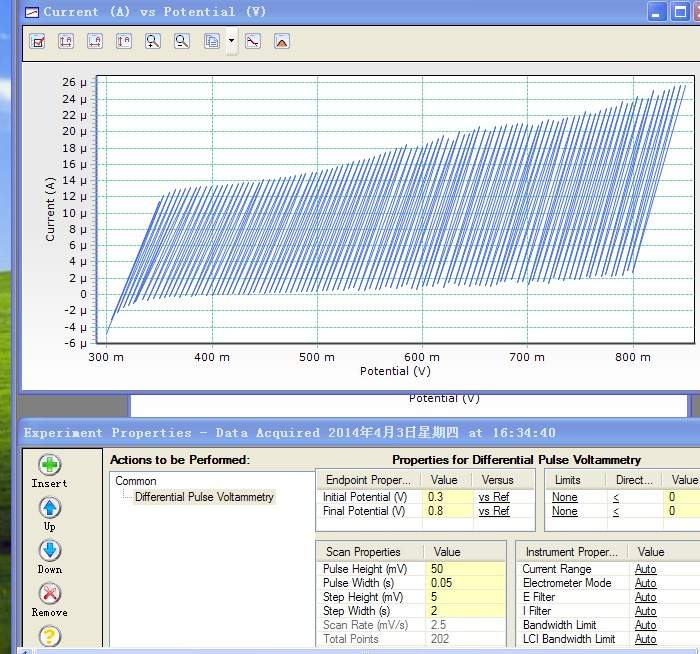Click Potential (V) x-axis title on graph
This screenshot has width=700, height=654.
click(395, 371)
